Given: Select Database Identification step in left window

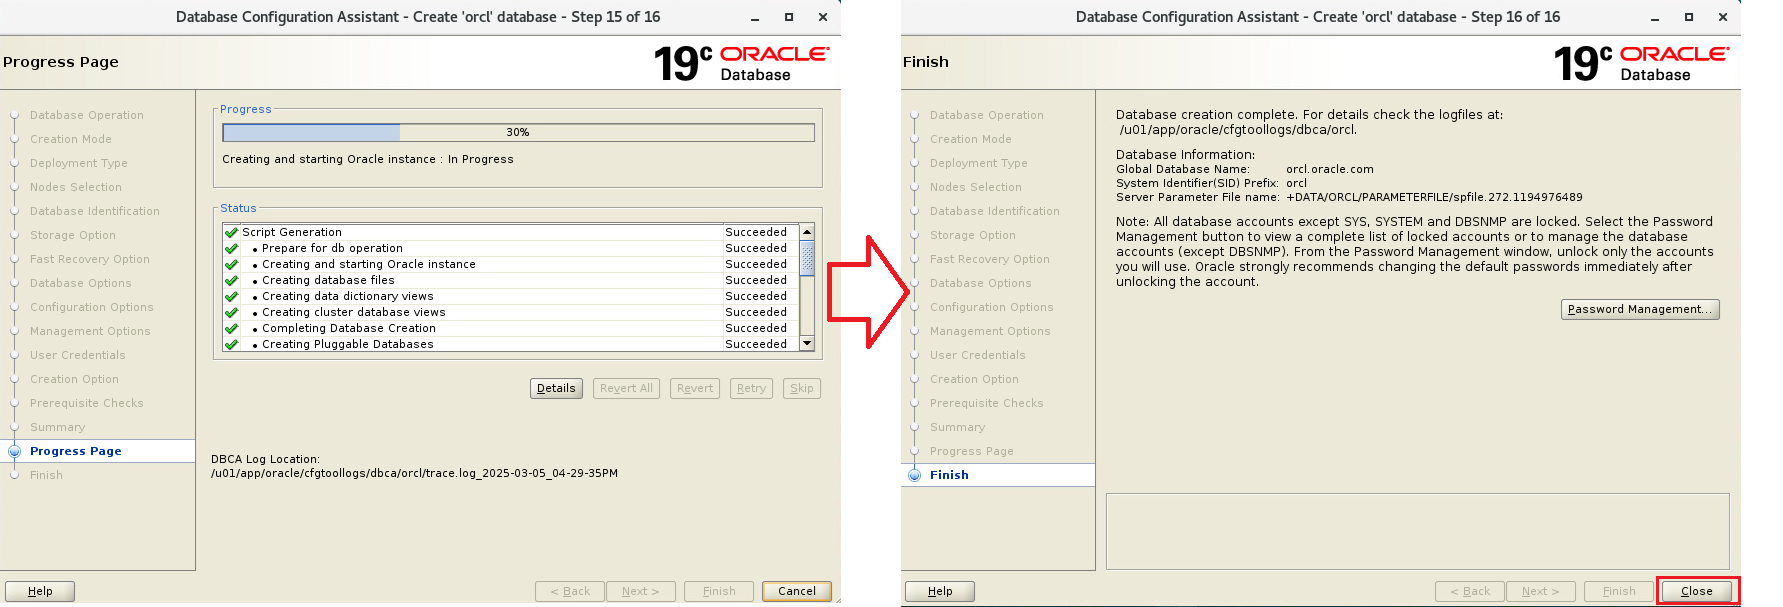Looking at the screenshot, I should 95,211.
